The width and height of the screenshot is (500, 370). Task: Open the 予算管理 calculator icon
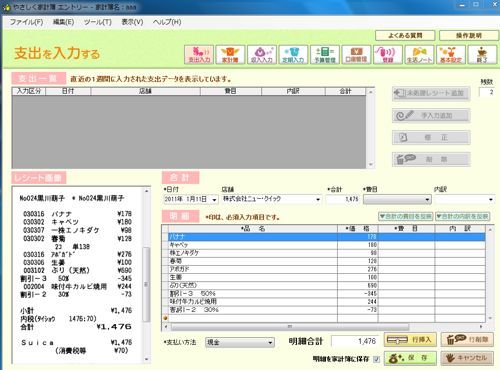pos(325,54)
